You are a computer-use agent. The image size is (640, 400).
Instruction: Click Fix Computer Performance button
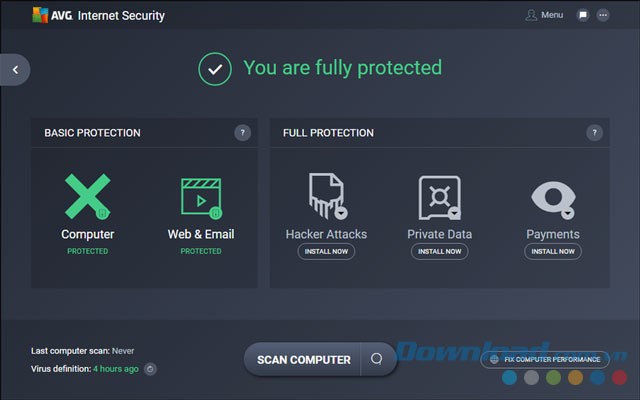point(545,360)
